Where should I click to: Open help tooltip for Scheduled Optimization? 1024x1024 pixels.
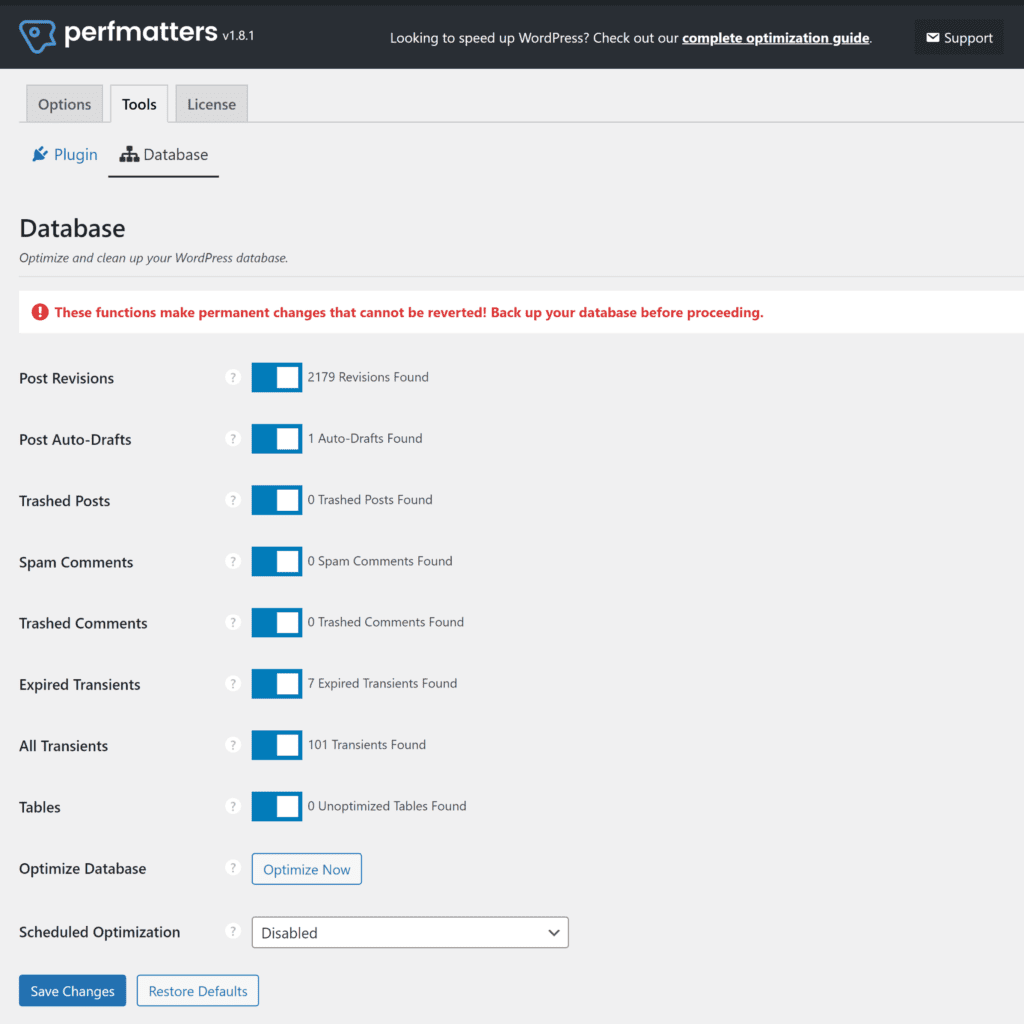232,931
